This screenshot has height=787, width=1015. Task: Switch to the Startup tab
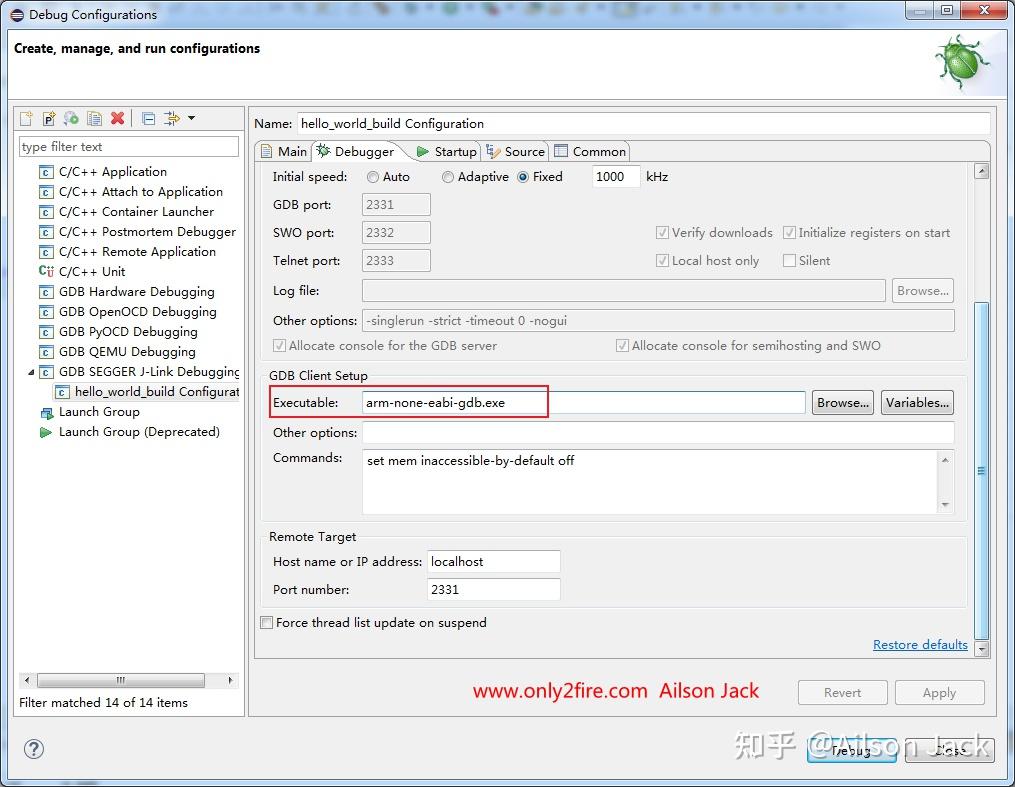(x=447, y=151)
